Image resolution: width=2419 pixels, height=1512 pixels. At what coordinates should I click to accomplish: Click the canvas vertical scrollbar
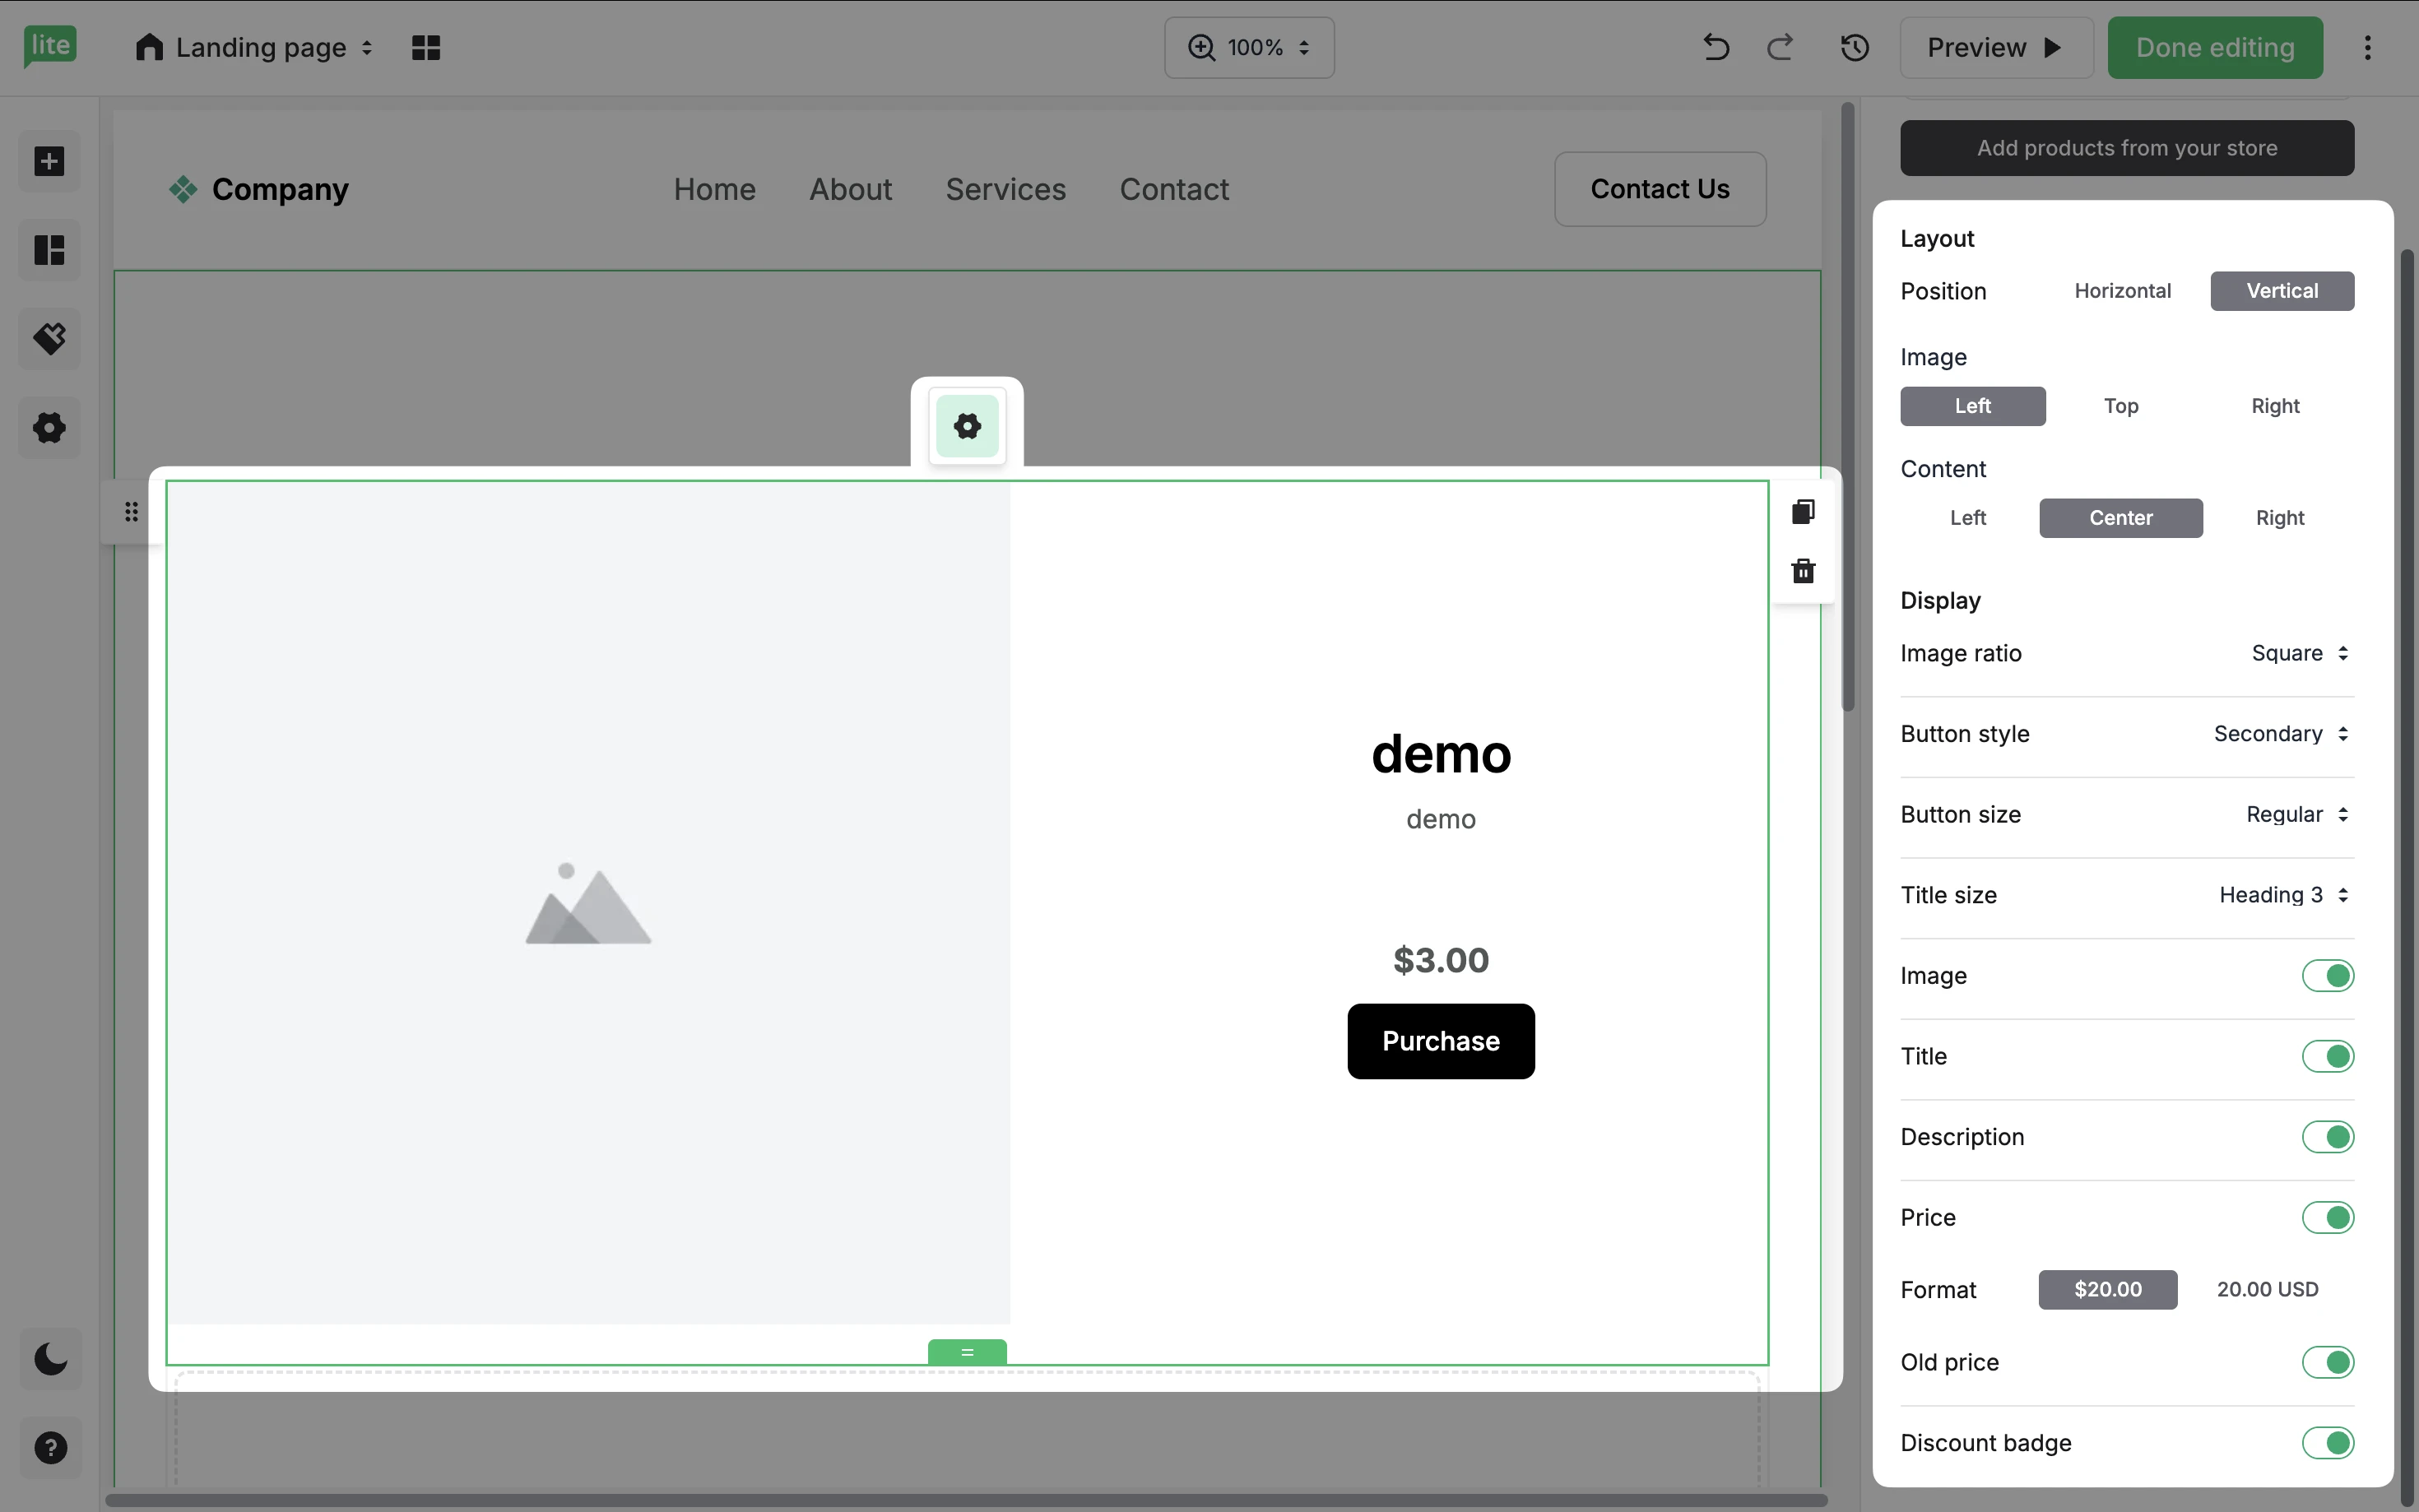pos(1848,406)
